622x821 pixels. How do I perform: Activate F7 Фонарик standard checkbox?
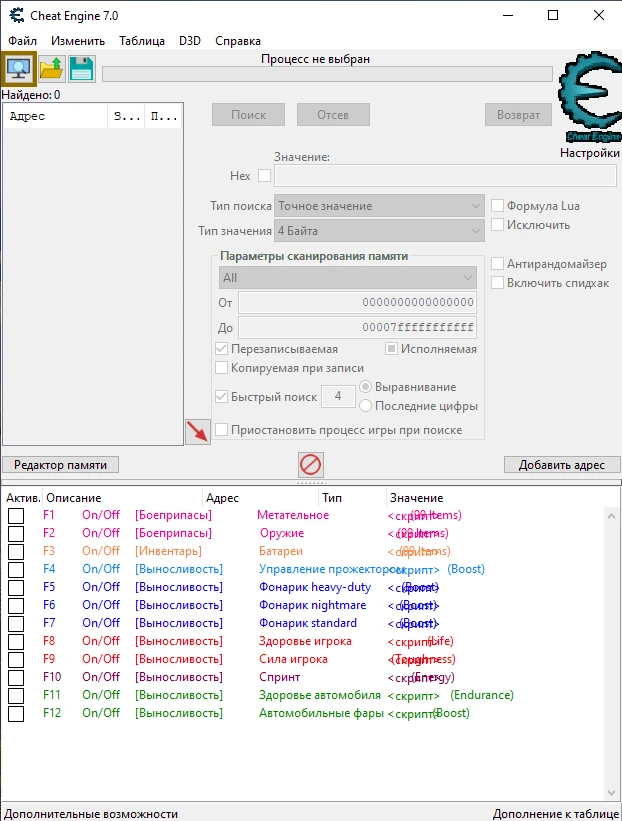click(16, 624)
